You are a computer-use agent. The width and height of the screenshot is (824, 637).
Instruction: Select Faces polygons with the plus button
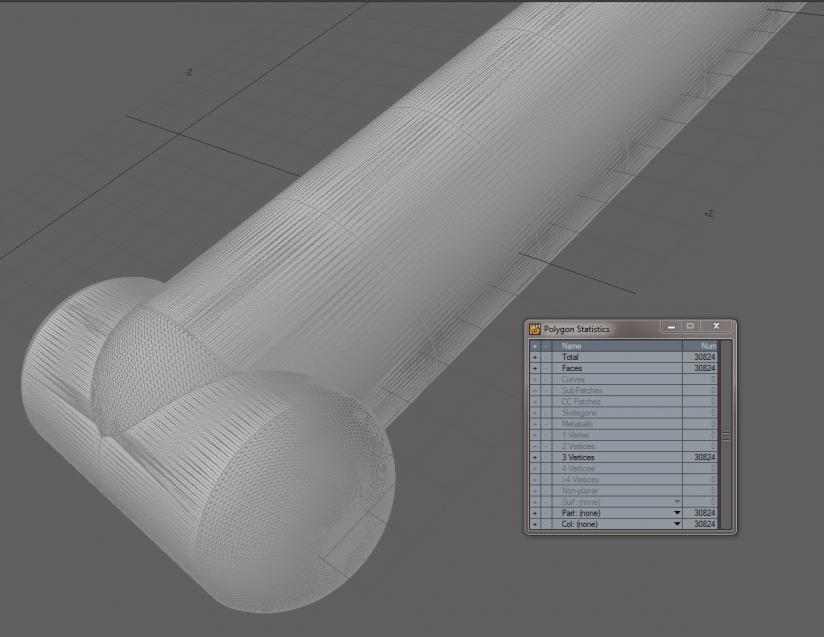pyautogui.click(x=534, y=368)
